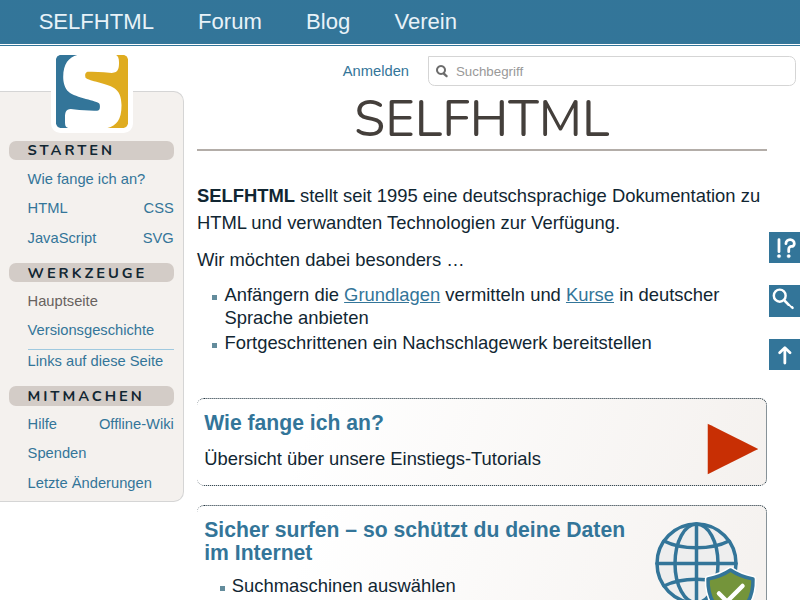This screenshot has height=600, width=800.
Task: Focus the Suchbegriff search field
Action: pyautogui.click(x=611, y=71)
